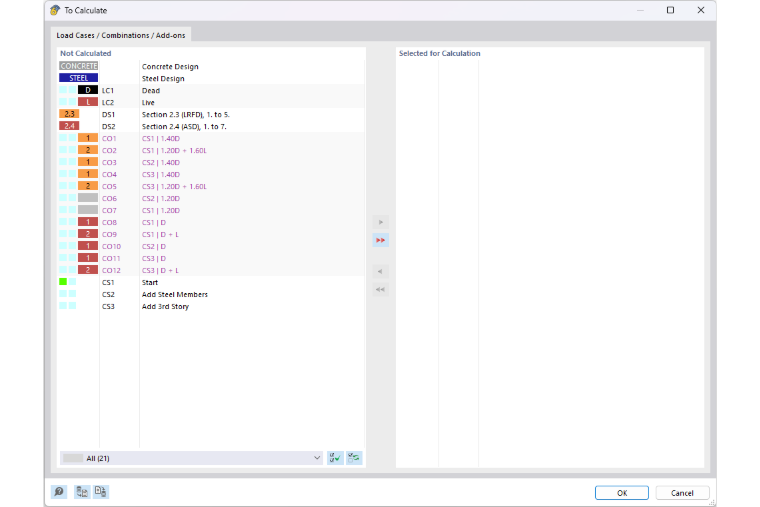760x507 pixels.
Task: Select CO11 CS3 | D row
Action: click(x=211, y=258)
